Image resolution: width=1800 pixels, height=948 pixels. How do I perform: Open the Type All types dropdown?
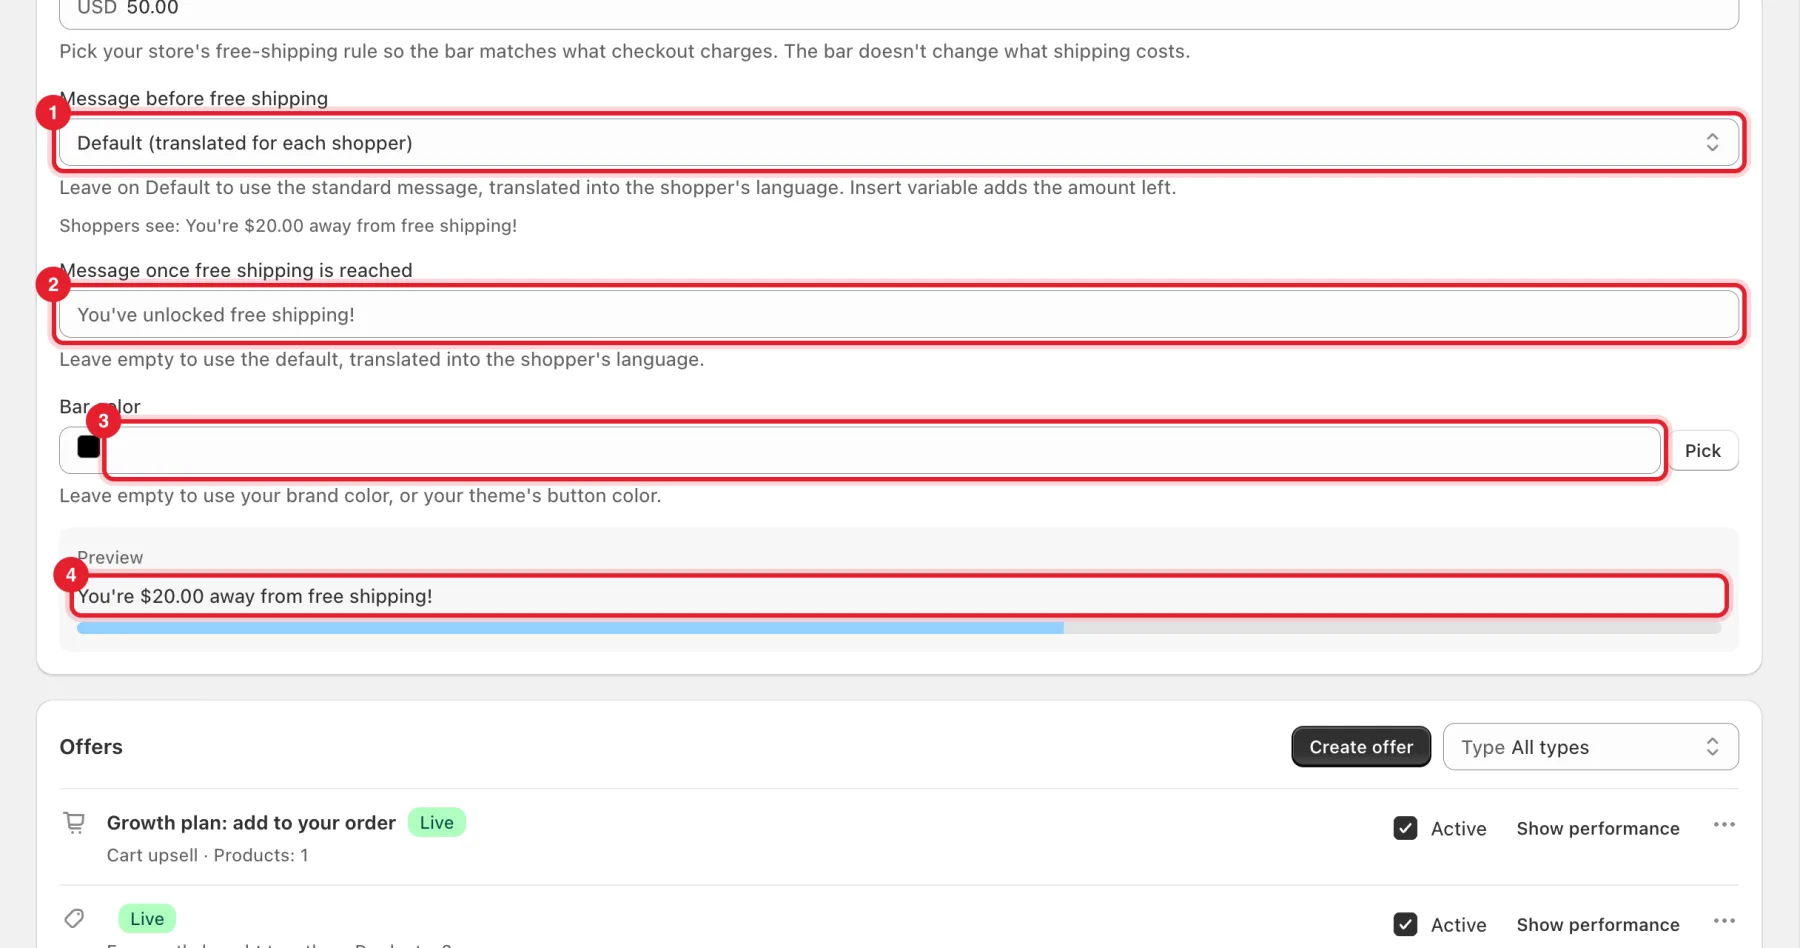pos(1590,747)
